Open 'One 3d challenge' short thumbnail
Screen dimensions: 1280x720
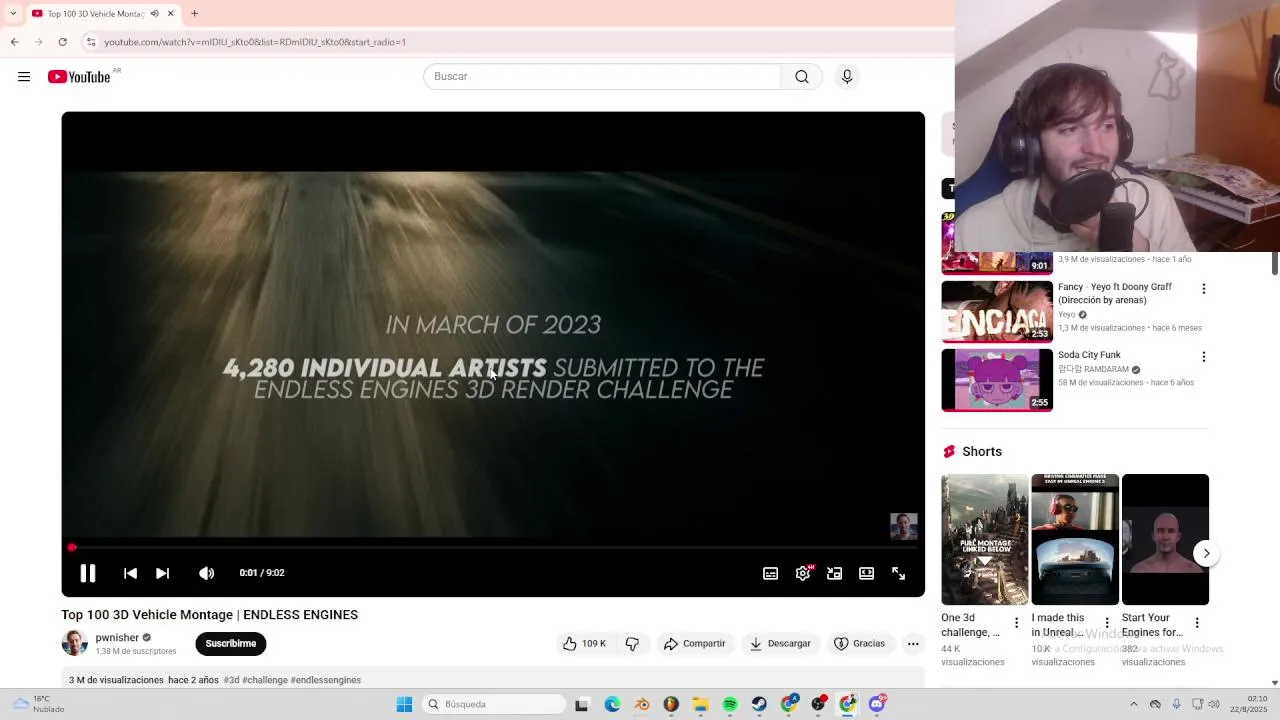985,540
